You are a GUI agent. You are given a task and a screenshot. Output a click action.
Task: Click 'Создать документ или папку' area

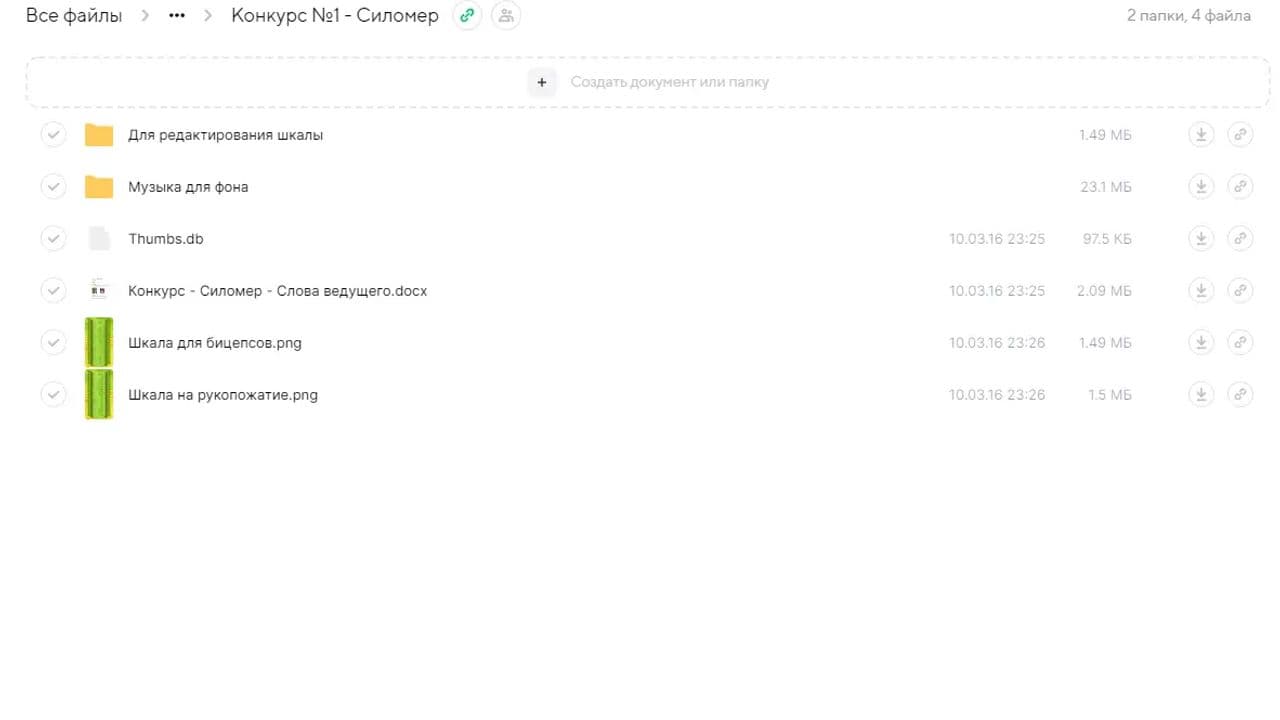coord(669,82)
